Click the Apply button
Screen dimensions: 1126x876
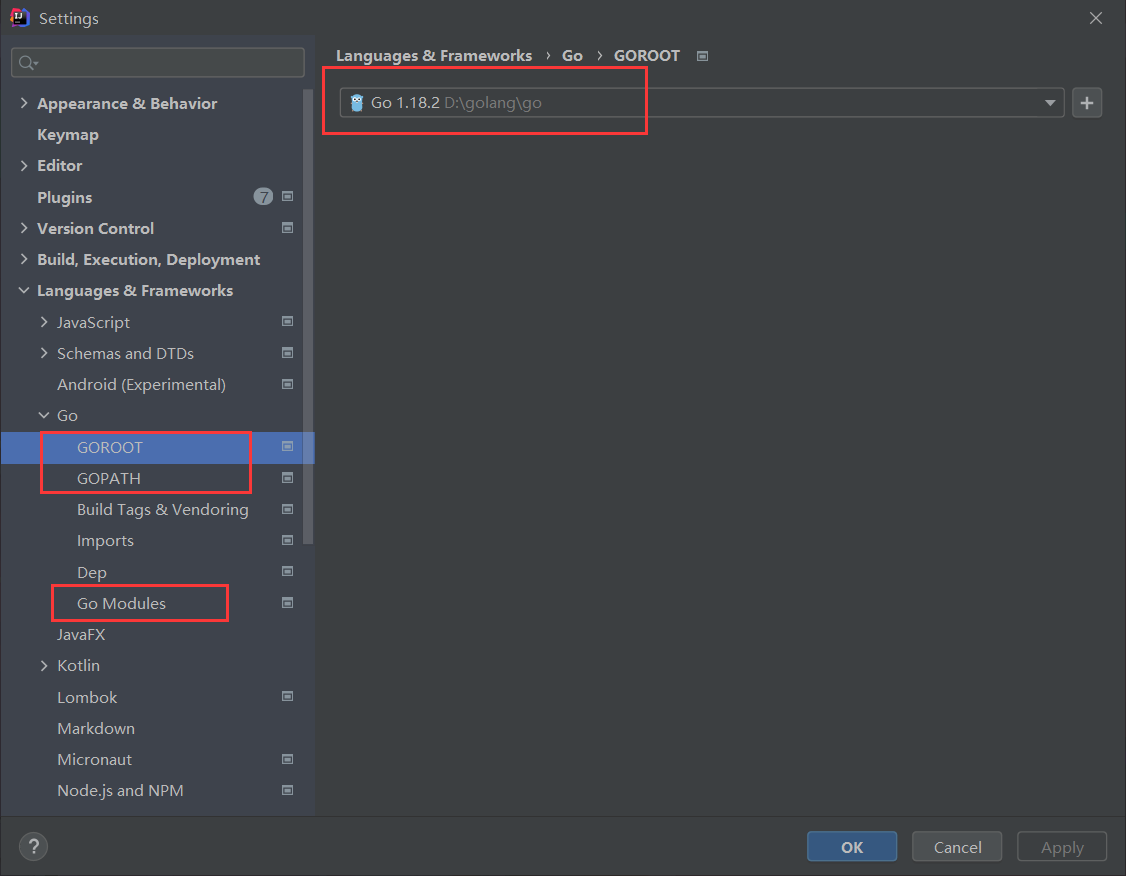(x=1062, y=847)
